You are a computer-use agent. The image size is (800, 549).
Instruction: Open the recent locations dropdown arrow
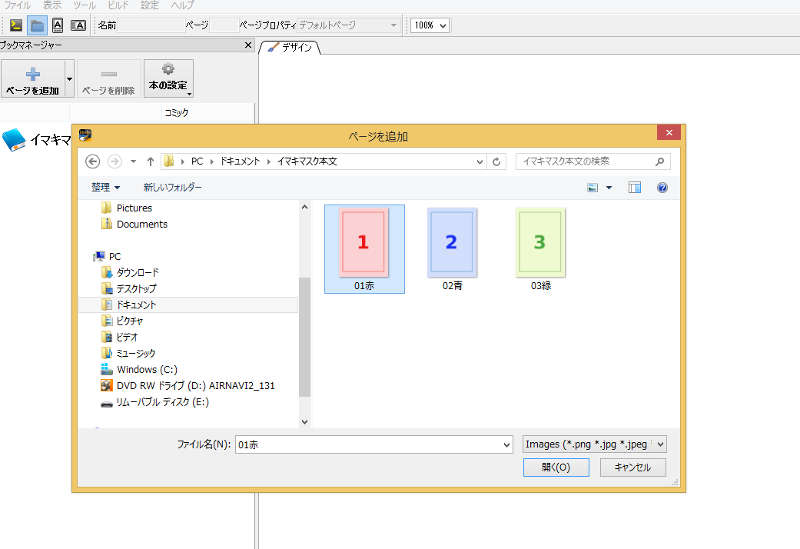(x=133, y=162)
